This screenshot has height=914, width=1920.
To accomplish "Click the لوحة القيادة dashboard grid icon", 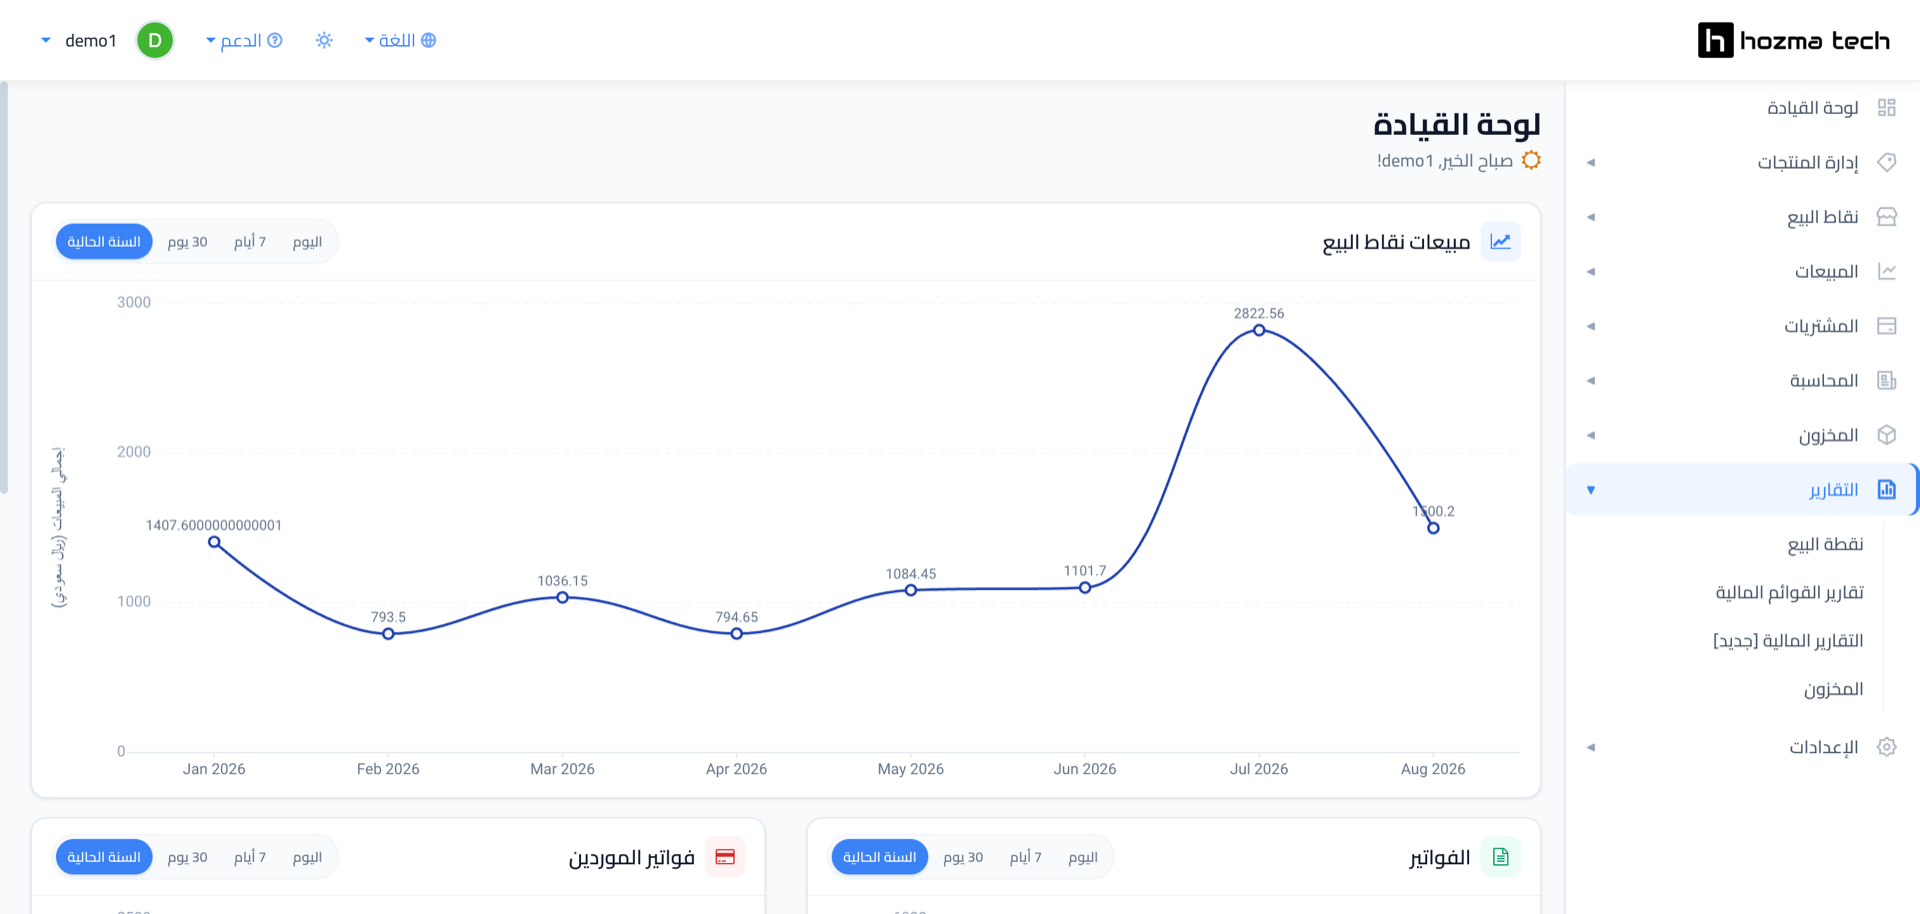I will tap(1886, 108).
